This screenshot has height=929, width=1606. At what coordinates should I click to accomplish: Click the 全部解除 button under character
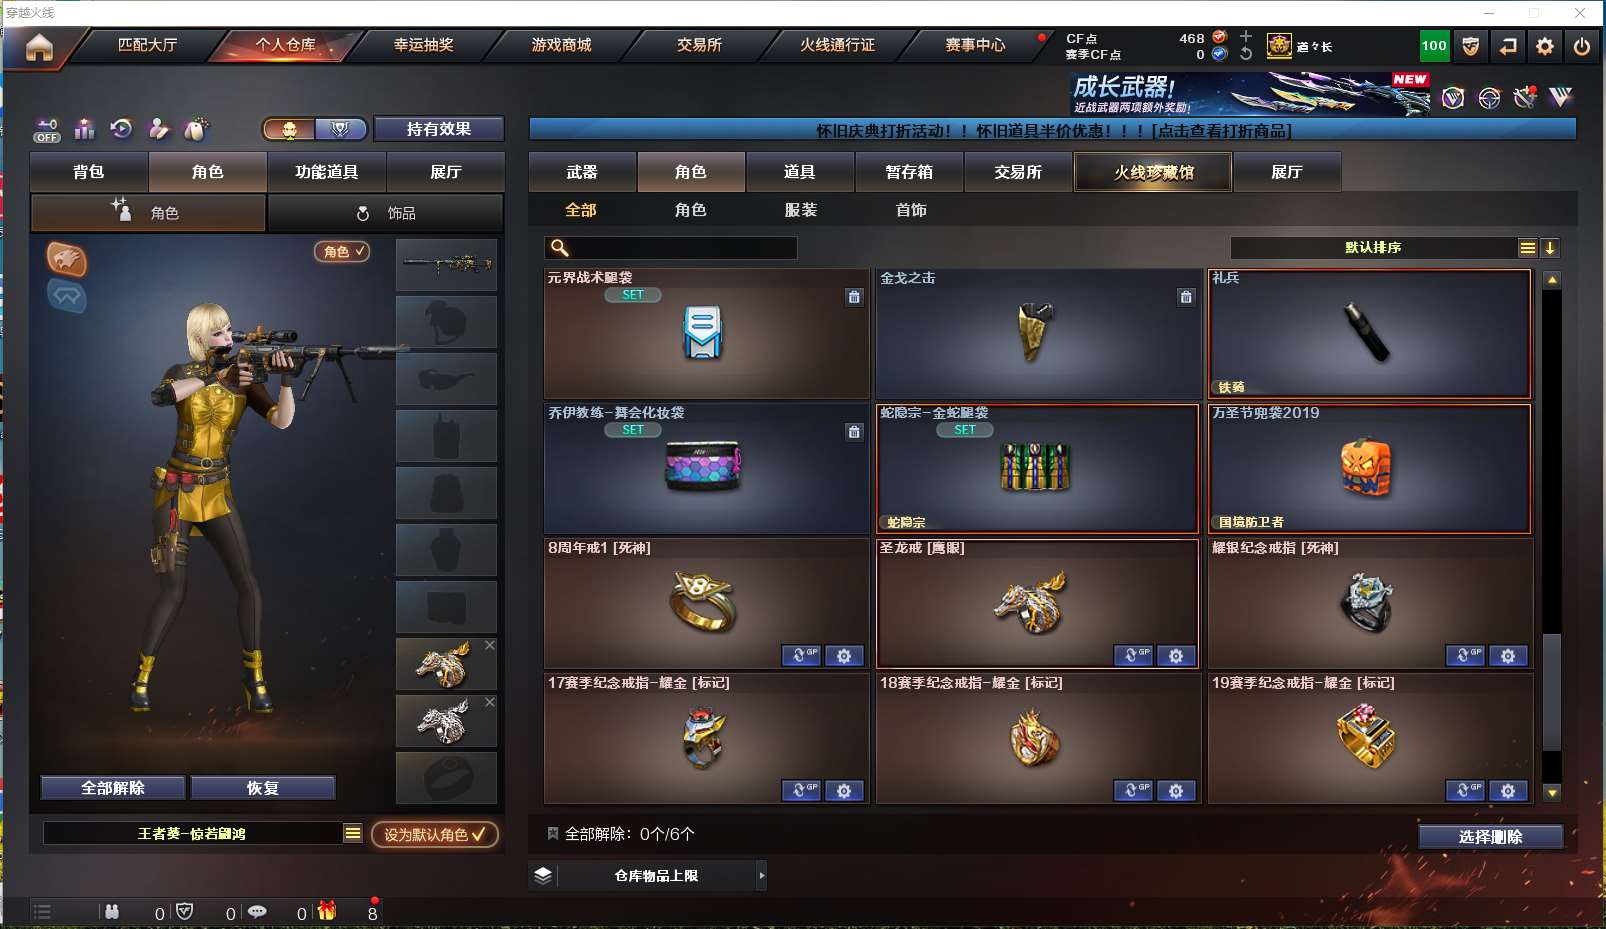point(113,788)
